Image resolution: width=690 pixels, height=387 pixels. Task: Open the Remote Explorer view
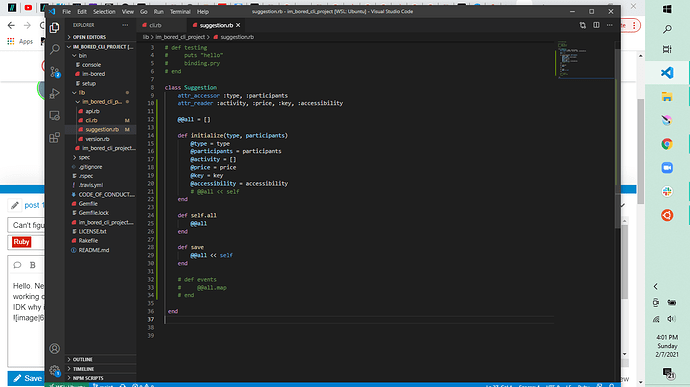[x=55, y=115]
